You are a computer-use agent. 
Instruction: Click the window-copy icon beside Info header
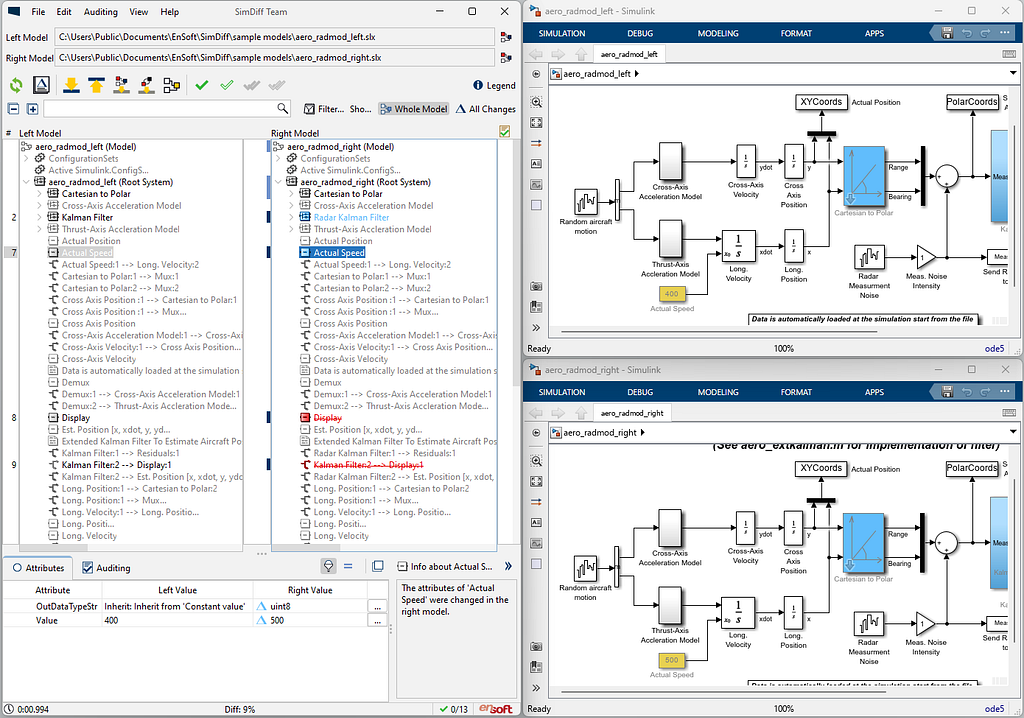[x=377, y=566]
